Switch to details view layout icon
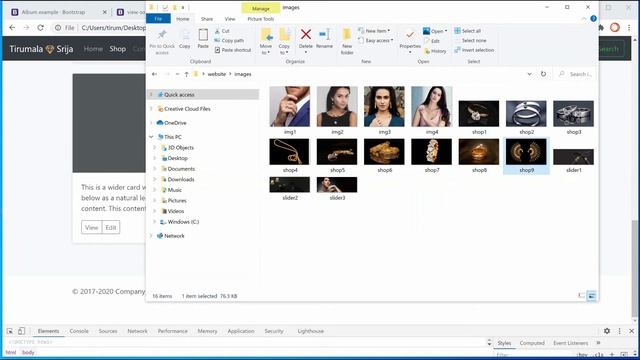Viewport: 640px width, 360px height. tap(582, 296)
